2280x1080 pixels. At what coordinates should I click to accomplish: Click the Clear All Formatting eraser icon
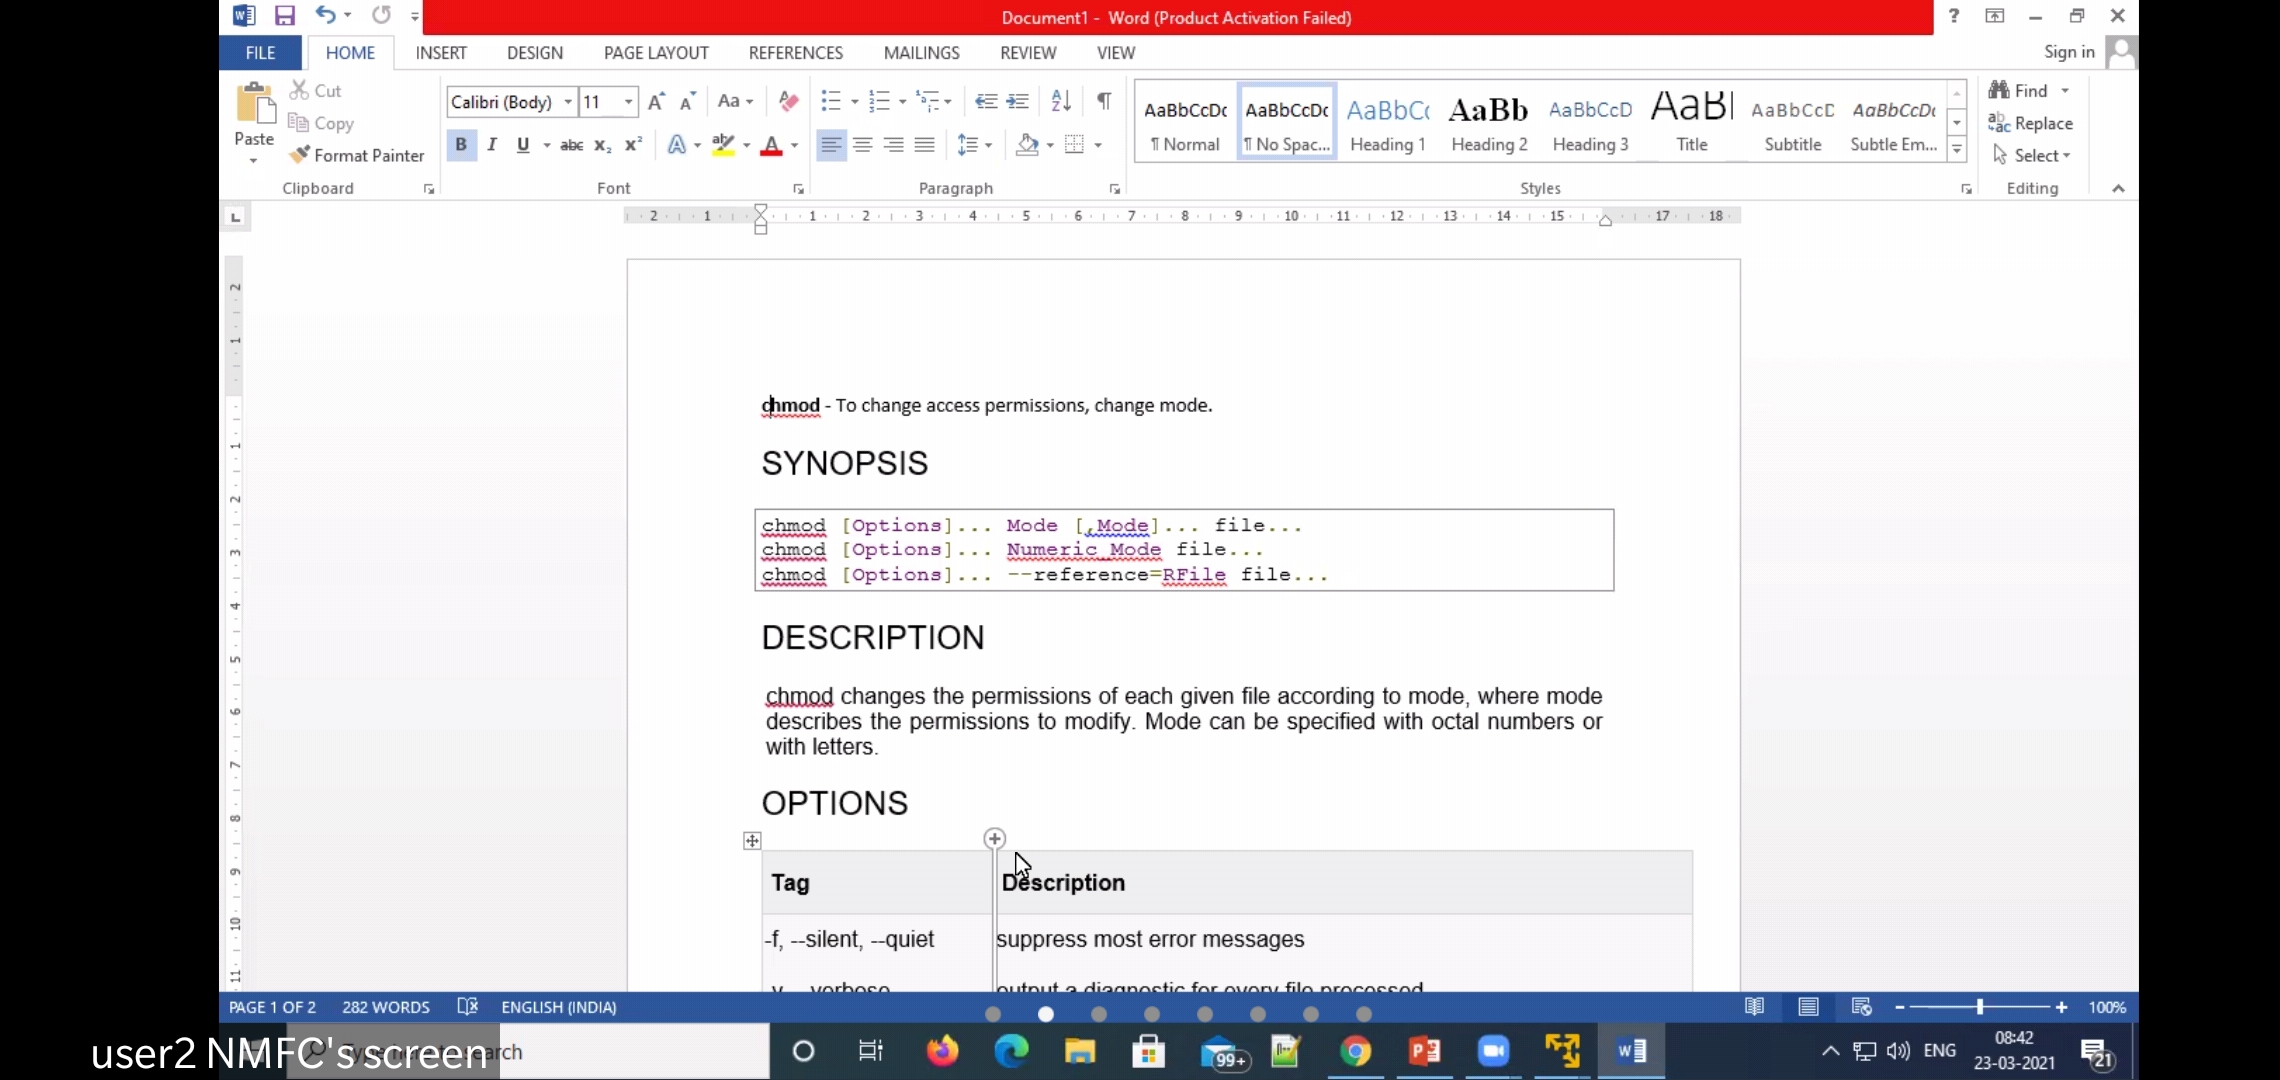click(x=788, y=101)
